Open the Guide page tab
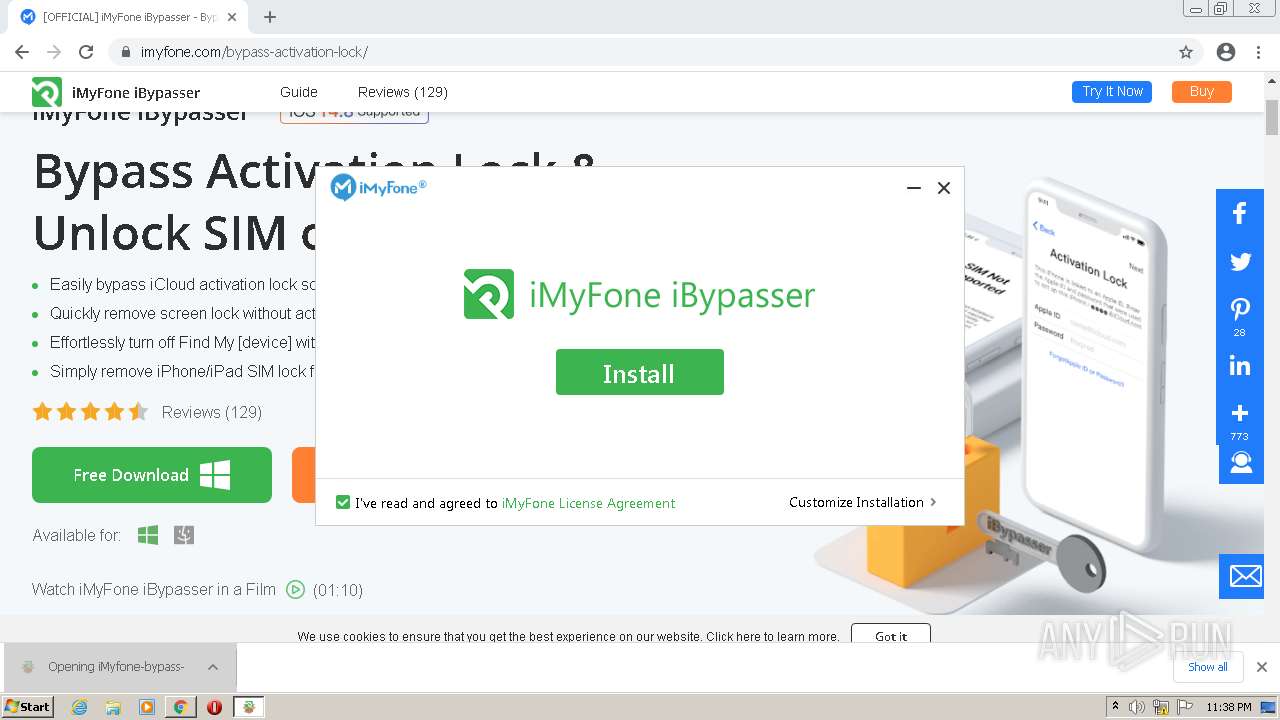 [x=299, y=92]
